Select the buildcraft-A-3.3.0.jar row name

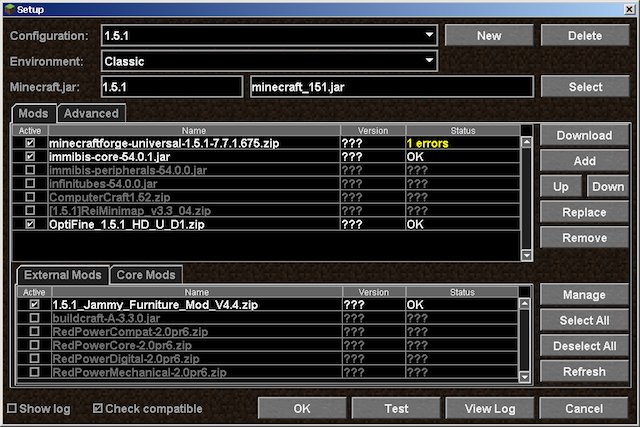(x=106, y=318)
